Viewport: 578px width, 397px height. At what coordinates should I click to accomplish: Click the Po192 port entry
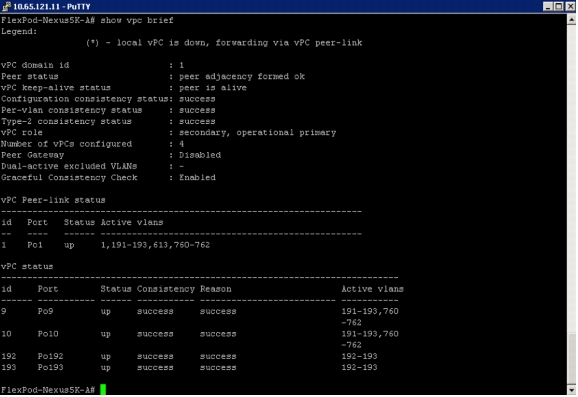[51, 356]
